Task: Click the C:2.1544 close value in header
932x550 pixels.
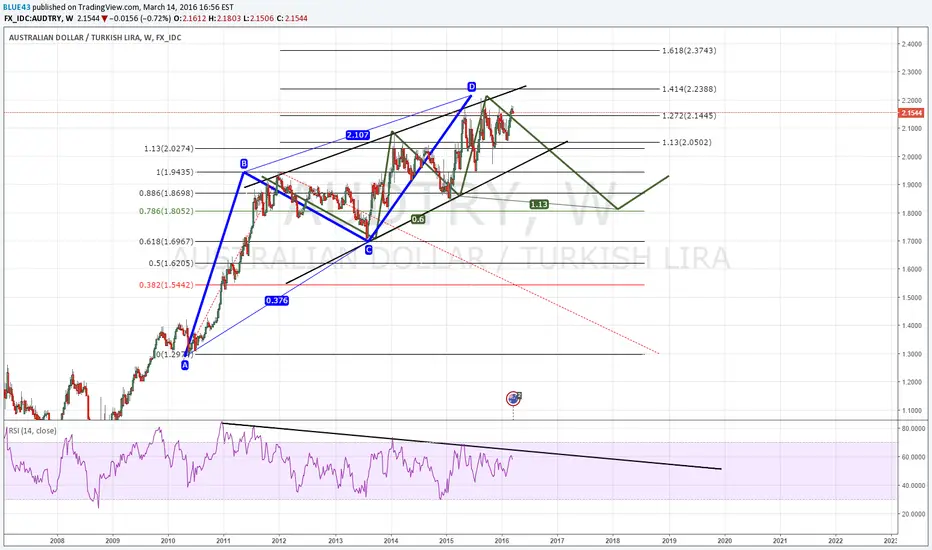Action: pyautogui.click(x=292, y=18)
